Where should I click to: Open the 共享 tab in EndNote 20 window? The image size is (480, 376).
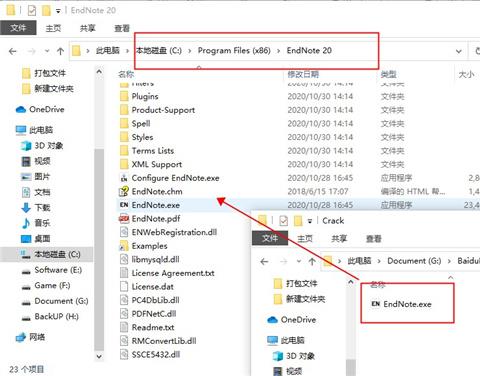(x=88, y=28)
